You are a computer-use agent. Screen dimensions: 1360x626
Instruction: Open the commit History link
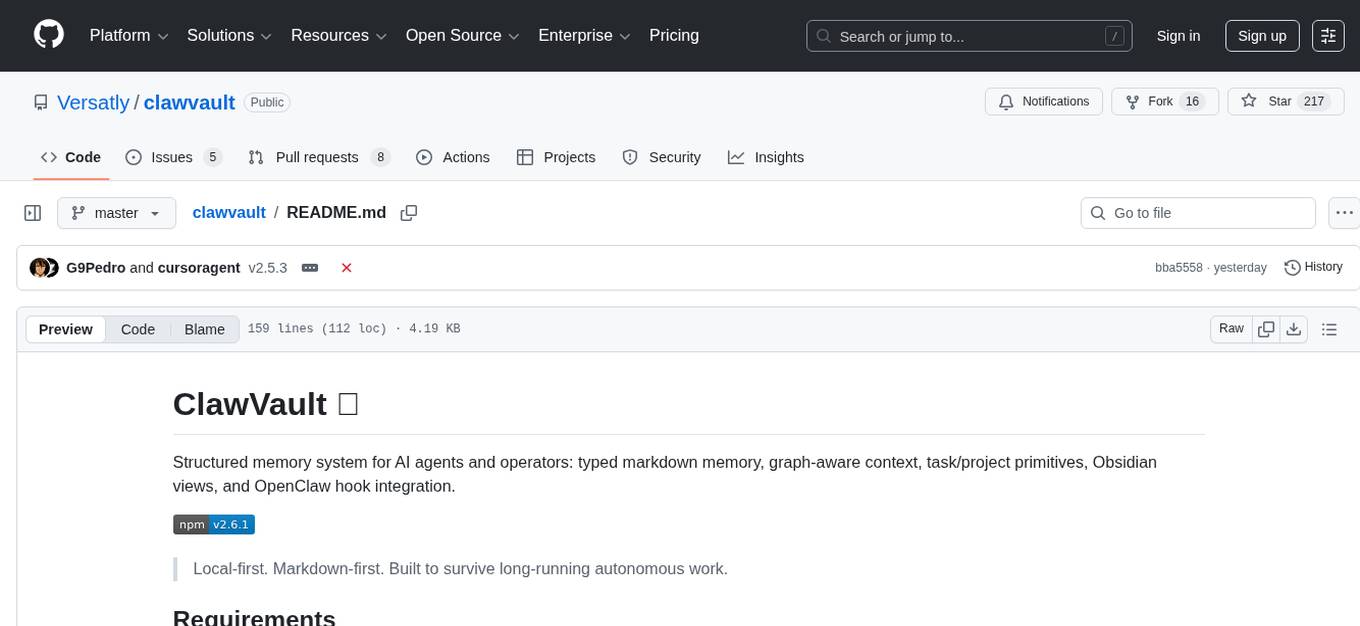[1313, 267]
